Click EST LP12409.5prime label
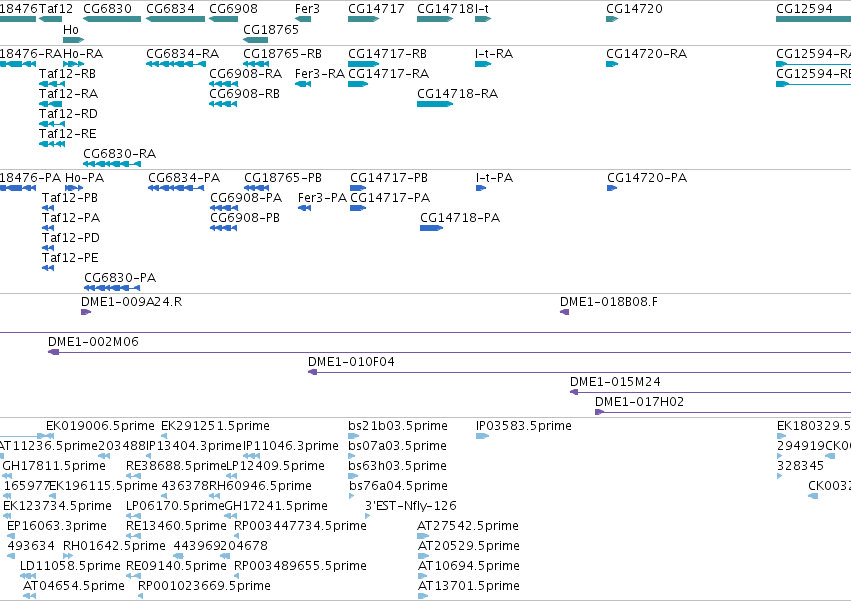The height and width of the screenshot is (601, 851). [276, 466]
